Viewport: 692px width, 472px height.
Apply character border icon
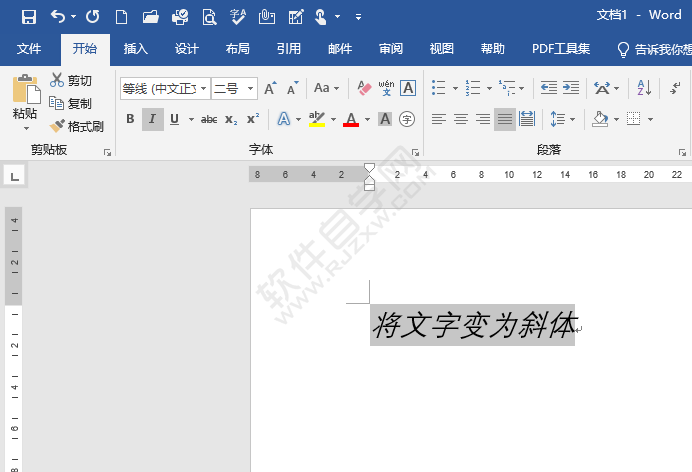[408, 88]
